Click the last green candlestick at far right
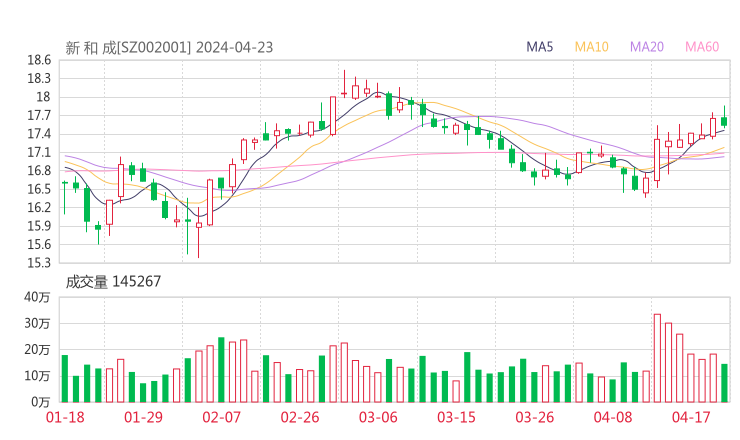 tap(724, 117)
